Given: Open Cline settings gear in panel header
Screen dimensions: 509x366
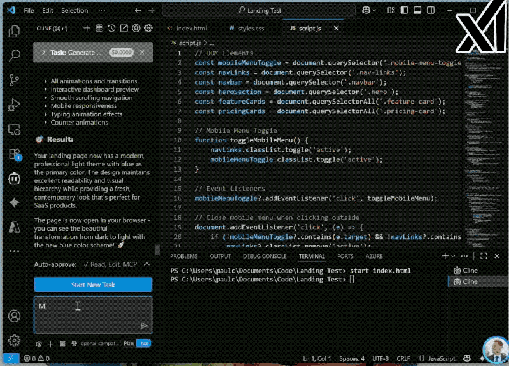Looking at the screenshot, I should [x=148, y=28].
